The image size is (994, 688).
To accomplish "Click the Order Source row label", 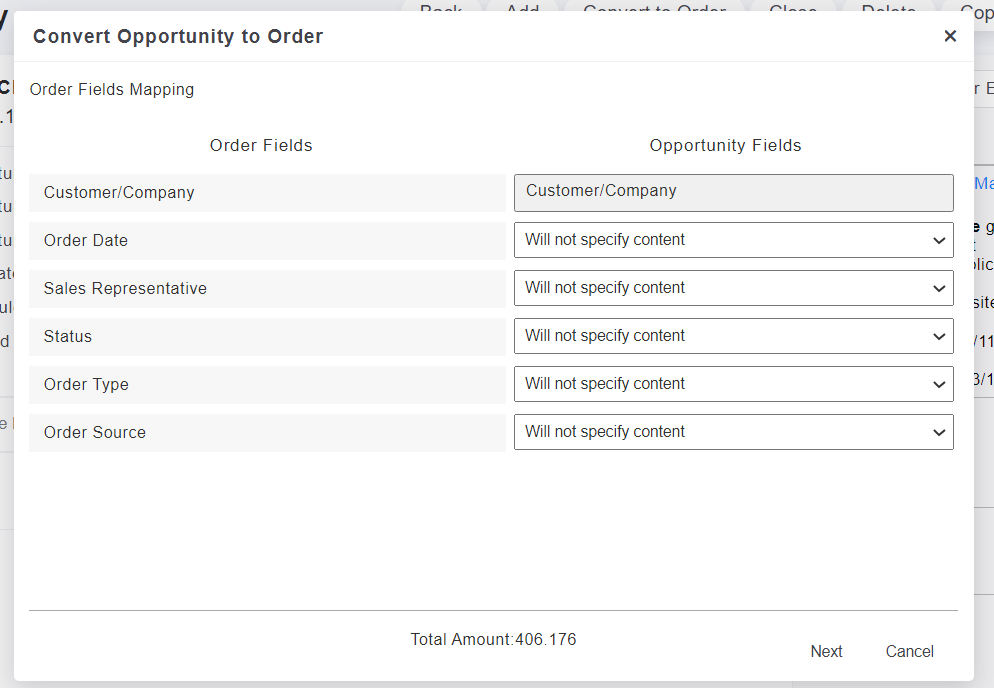I will [x=95, y=433].
